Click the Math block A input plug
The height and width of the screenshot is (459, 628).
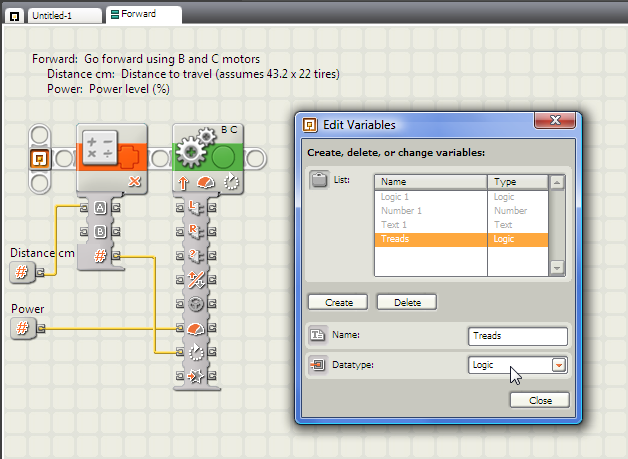[100, 207]
